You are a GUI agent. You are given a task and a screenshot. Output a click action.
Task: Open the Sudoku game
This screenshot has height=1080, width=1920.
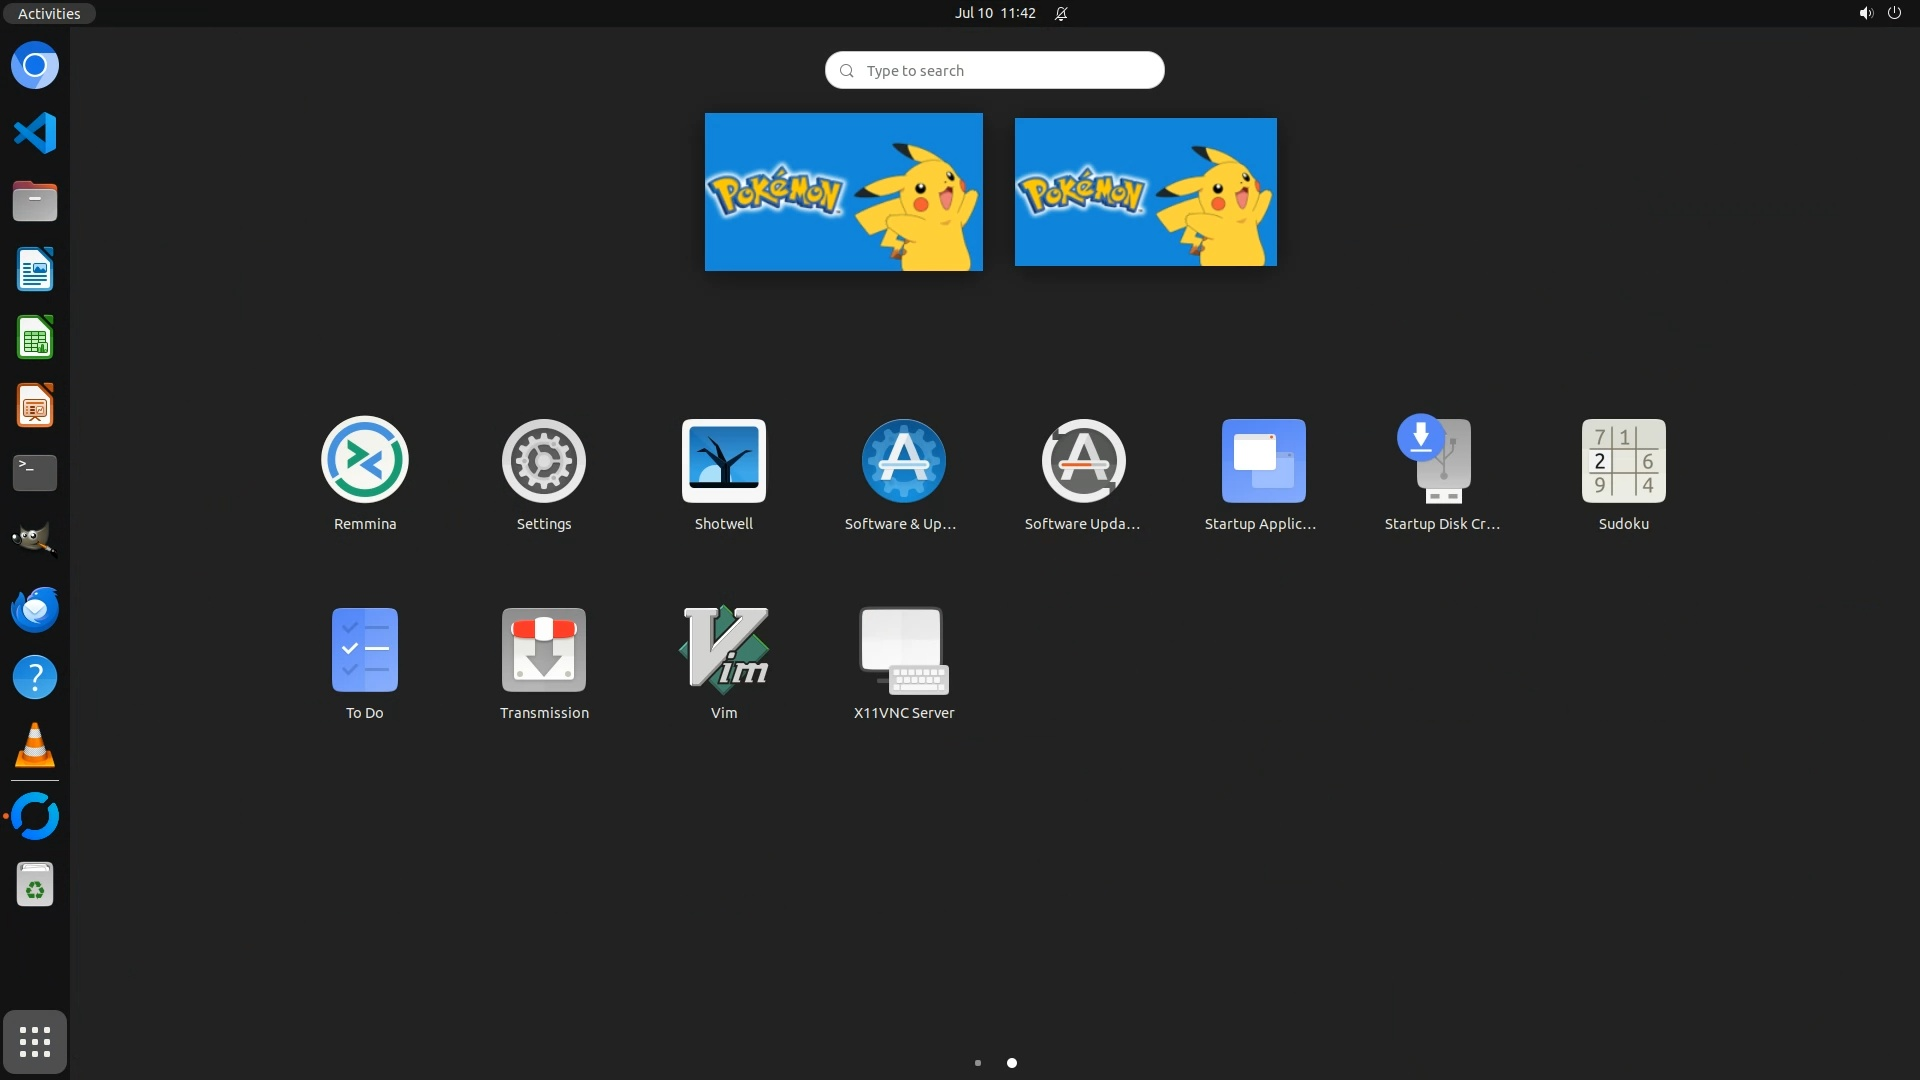1623,461
